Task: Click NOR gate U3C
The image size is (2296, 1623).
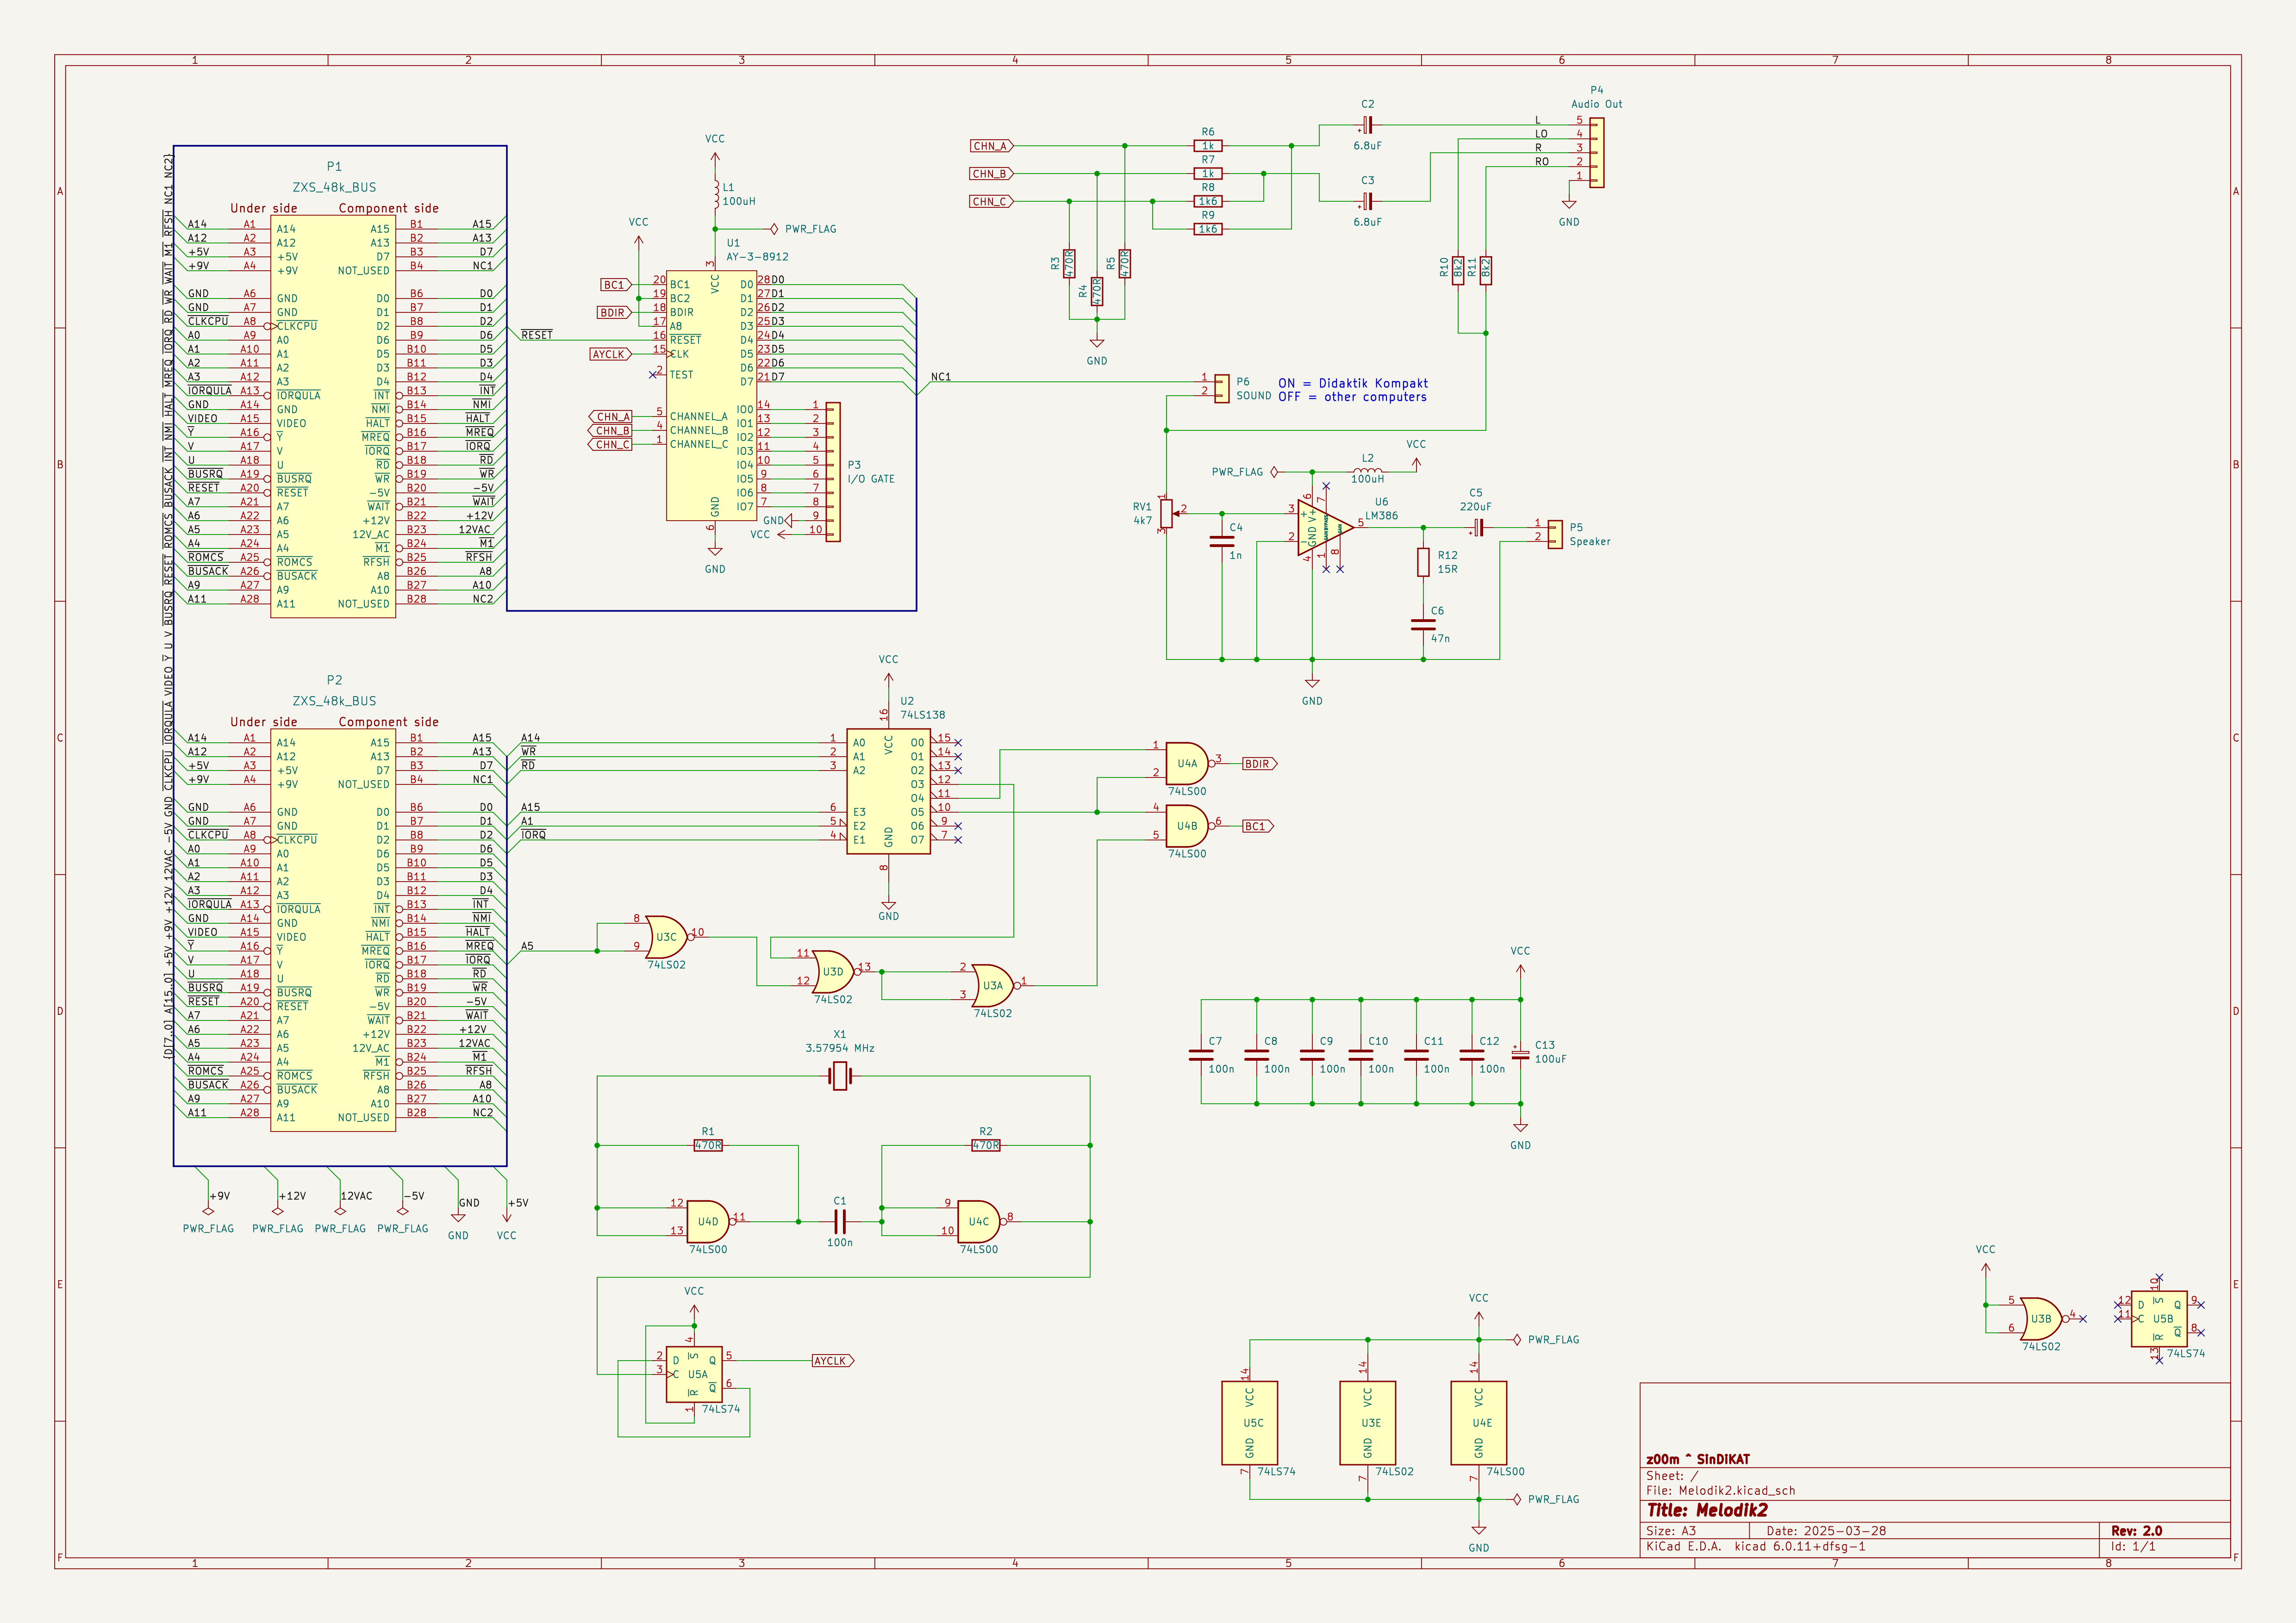Action: 667,937
